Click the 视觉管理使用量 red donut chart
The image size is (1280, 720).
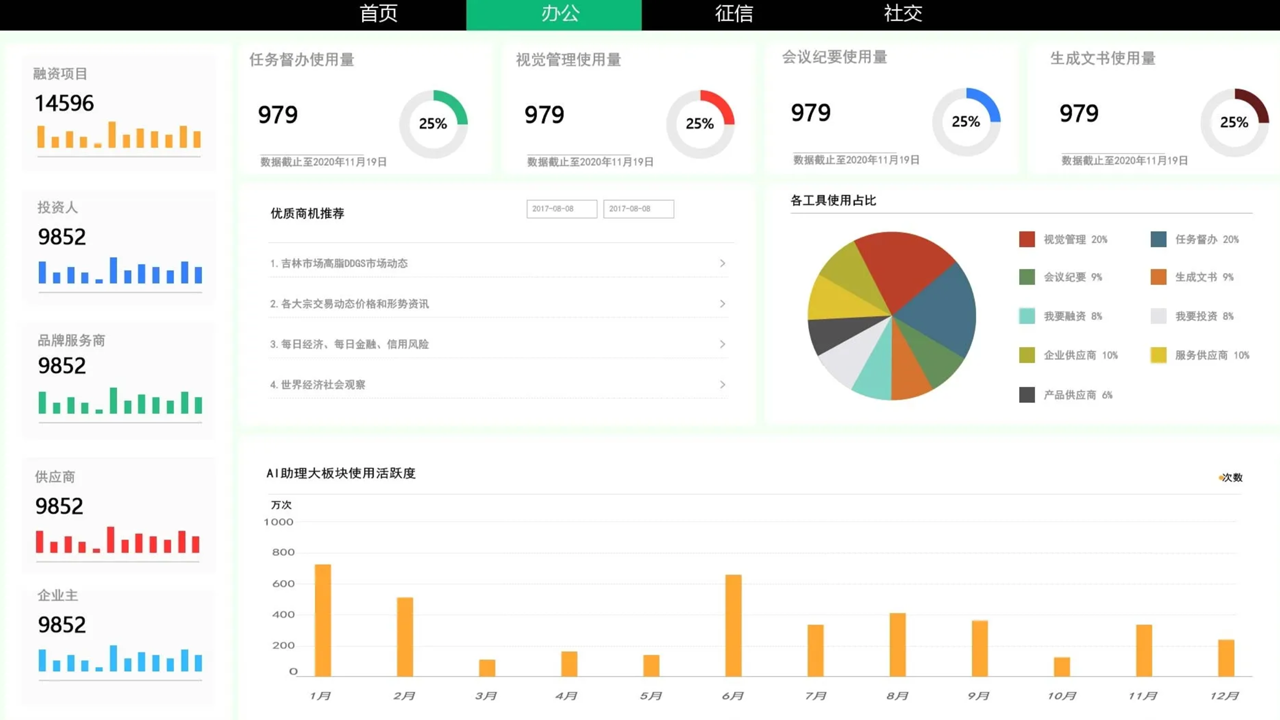click(x=700, y=124)
